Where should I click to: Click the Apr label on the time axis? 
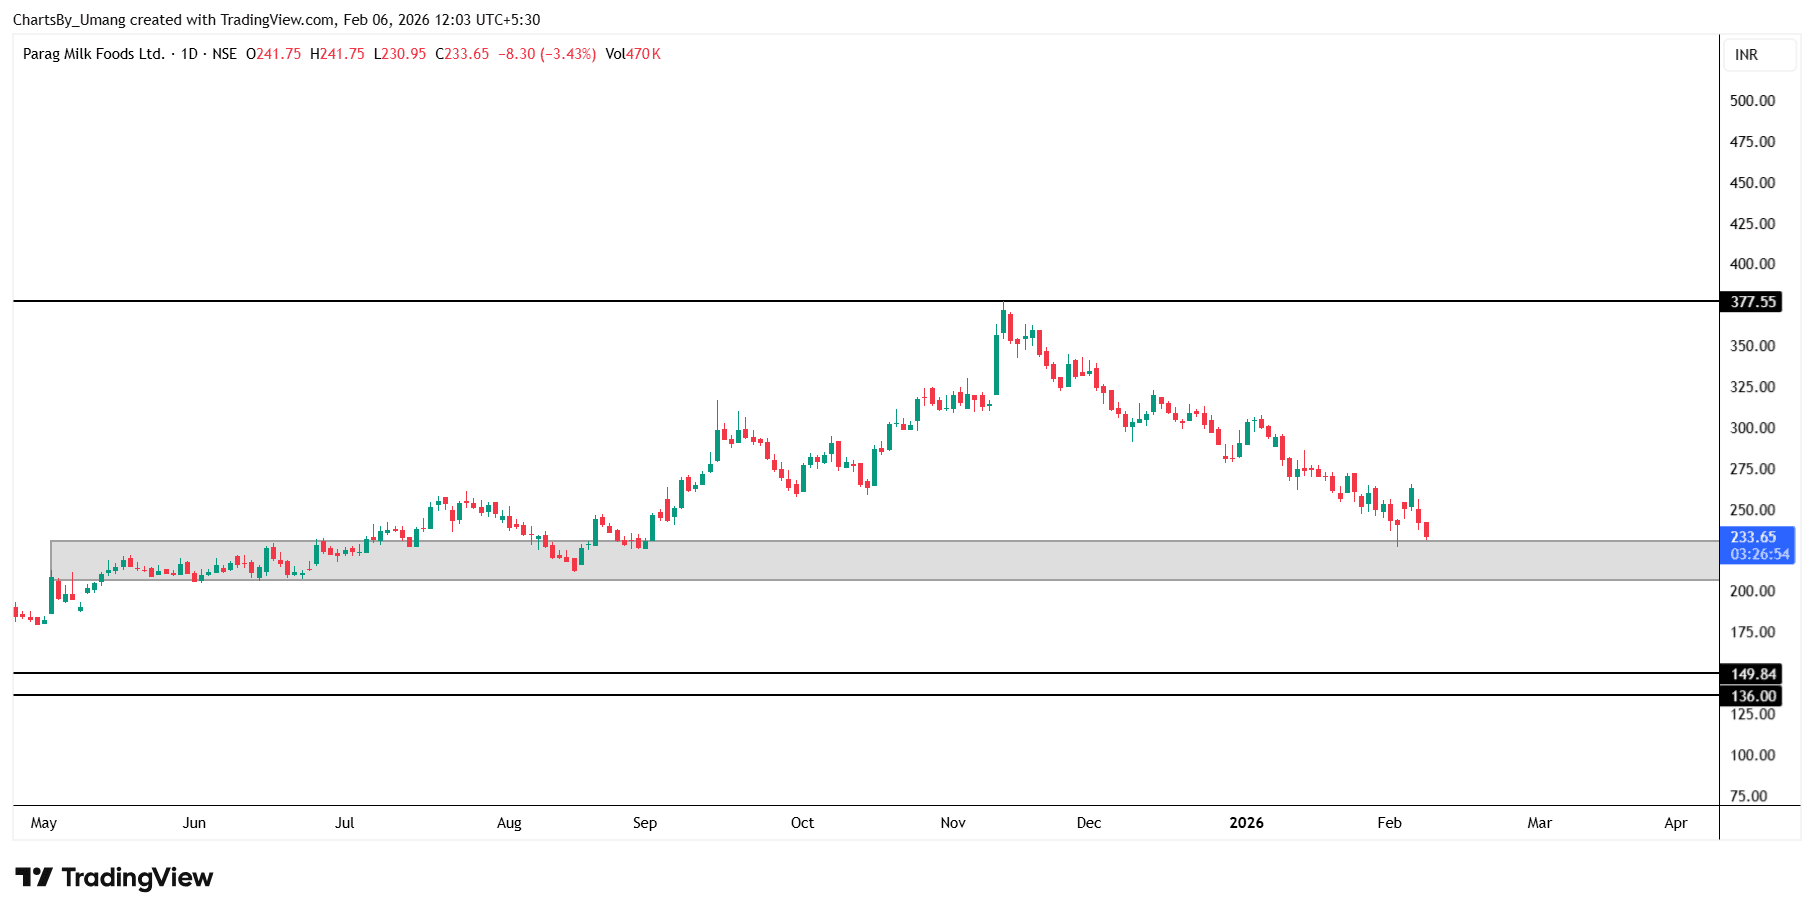pos(1675,823)
